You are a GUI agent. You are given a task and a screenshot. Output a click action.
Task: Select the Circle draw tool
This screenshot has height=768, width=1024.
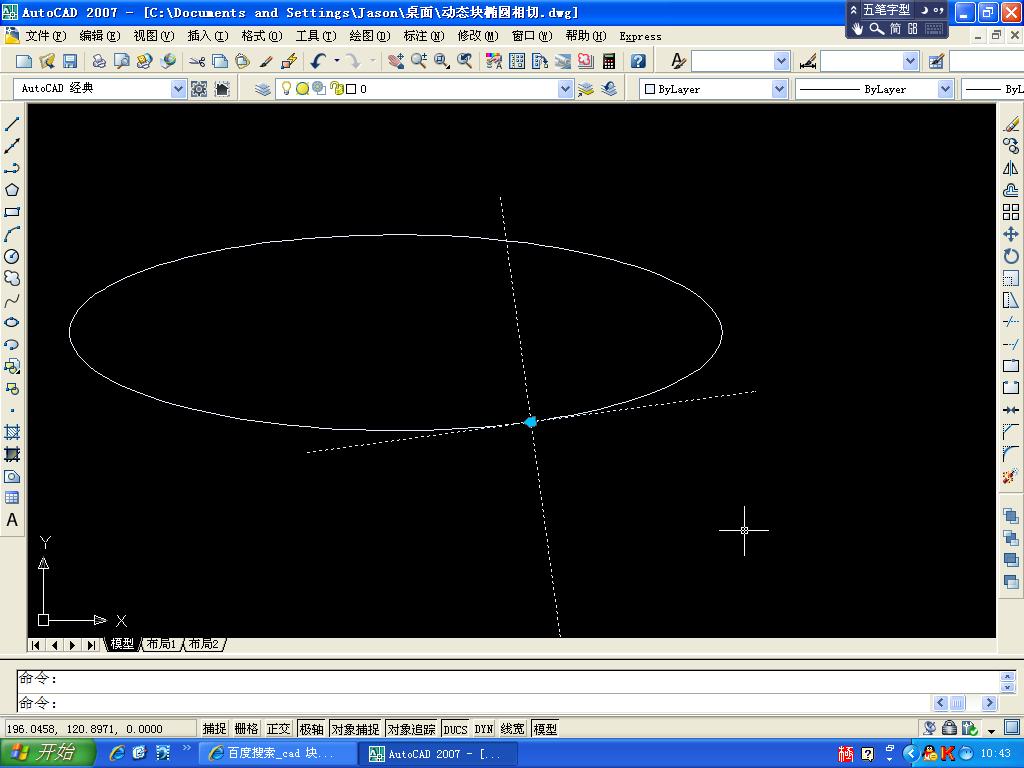coord(12,256)
